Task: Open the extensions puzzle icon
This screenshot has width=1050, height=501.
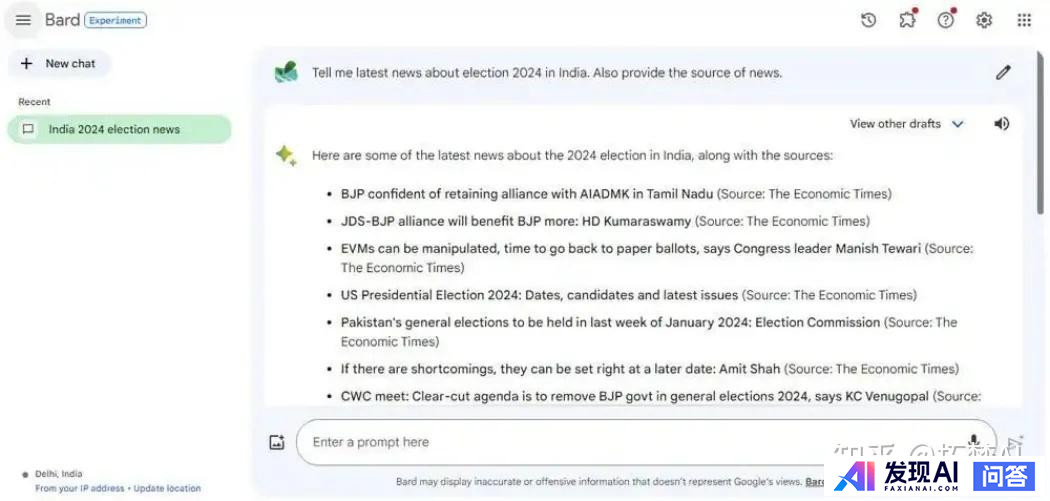Action: click(x=907, y=20)
